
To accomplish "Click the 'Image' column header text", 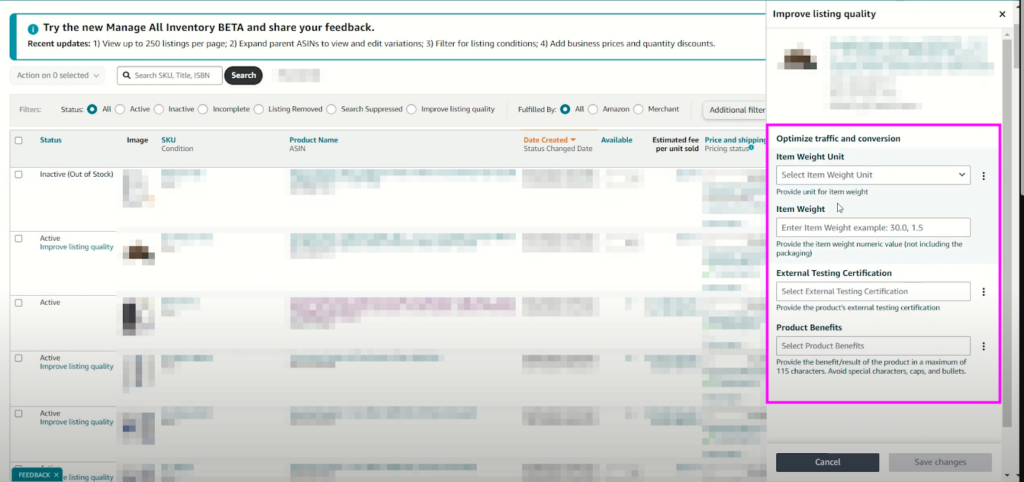I will 137,140.
